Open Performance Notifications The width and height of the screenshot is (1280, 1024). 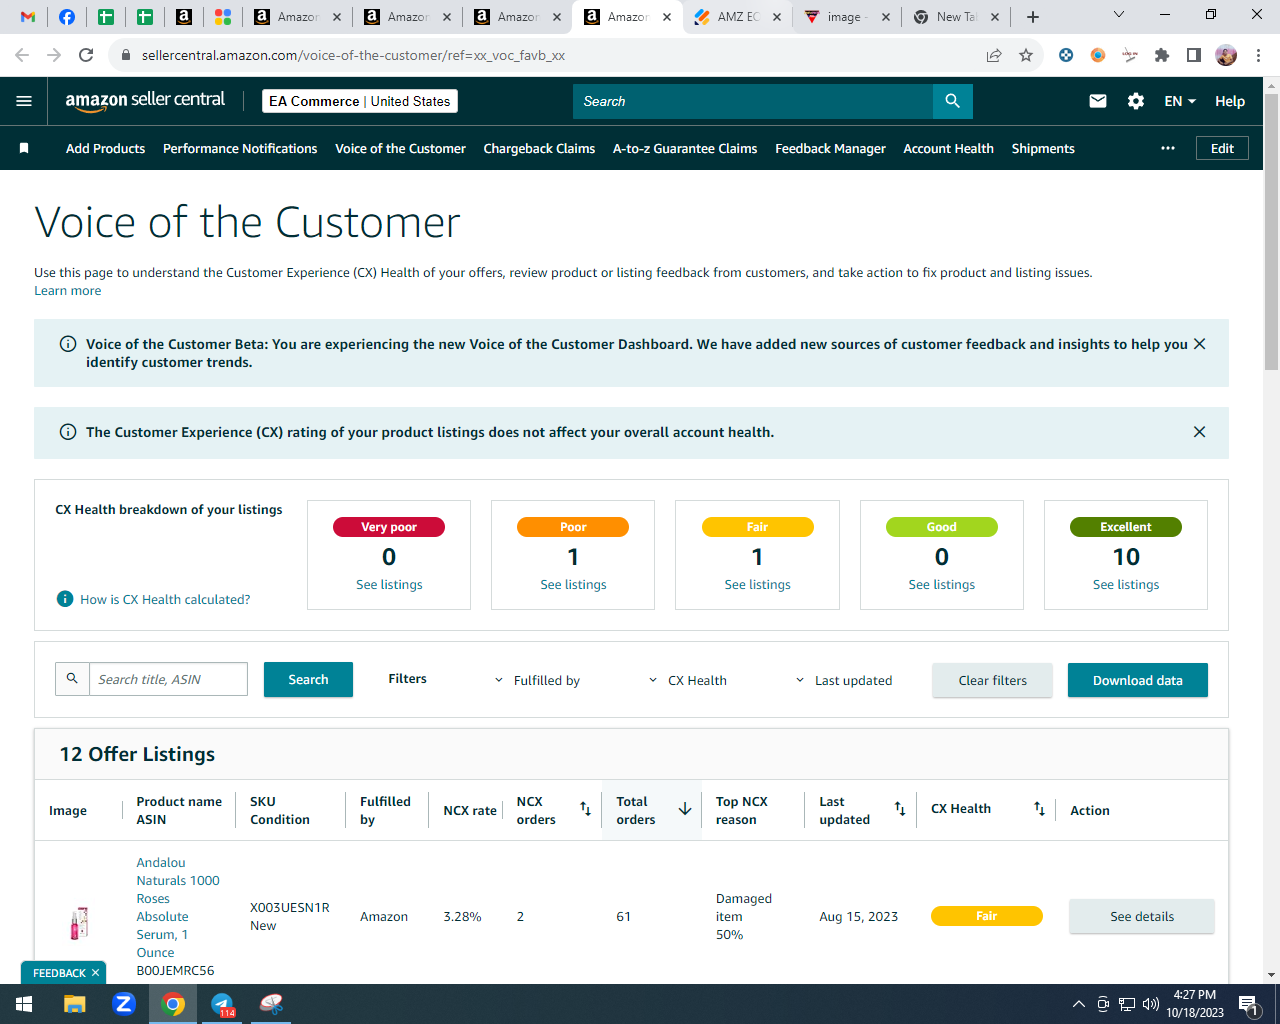click(240, 148)
